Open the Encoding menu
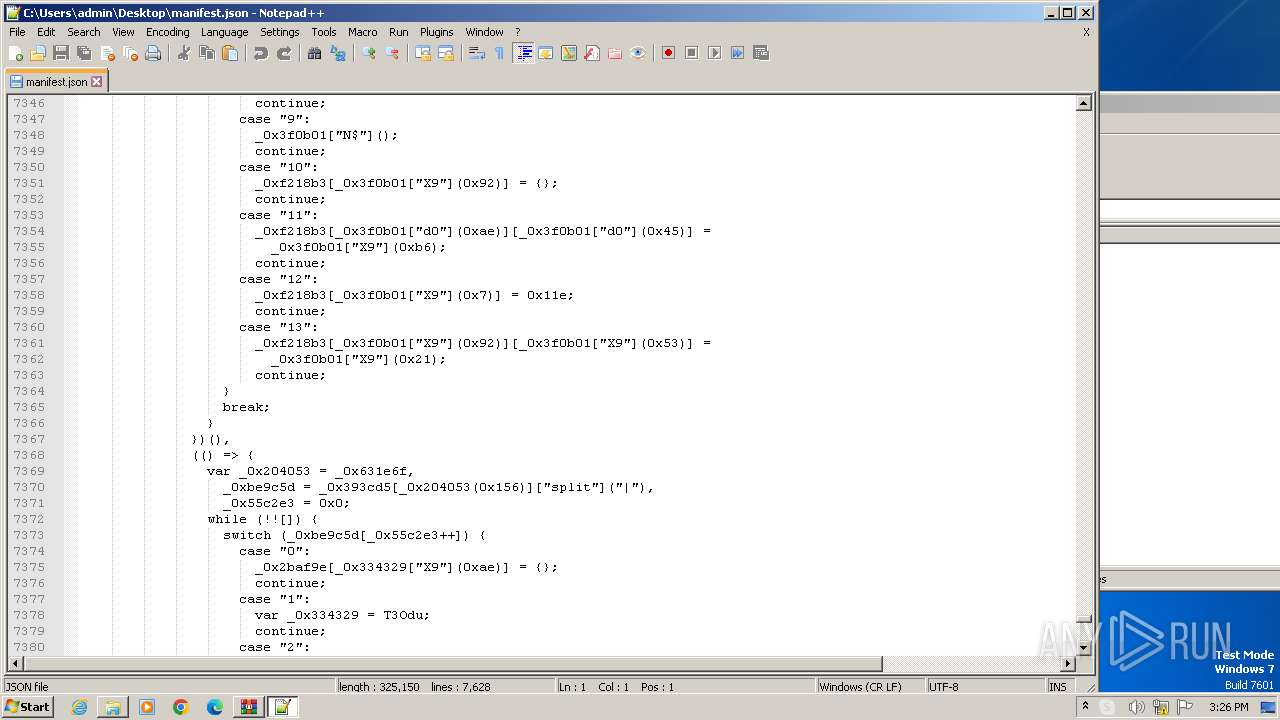The image size is (1280, 720). coord(168,32)
